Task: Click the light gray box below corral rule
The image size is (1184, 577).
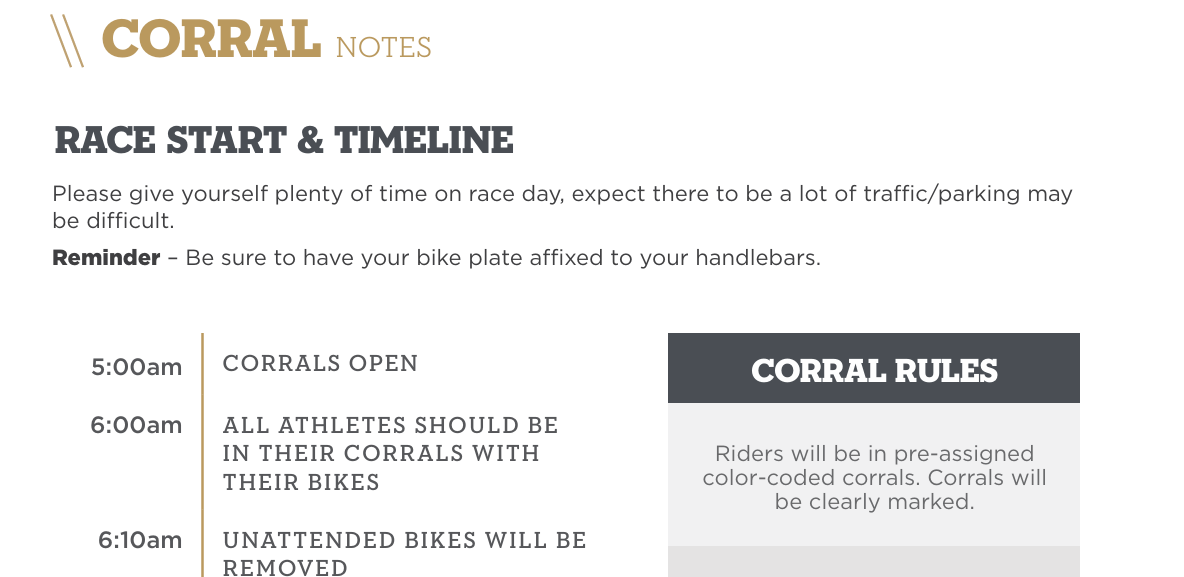Action: (874, 561)
